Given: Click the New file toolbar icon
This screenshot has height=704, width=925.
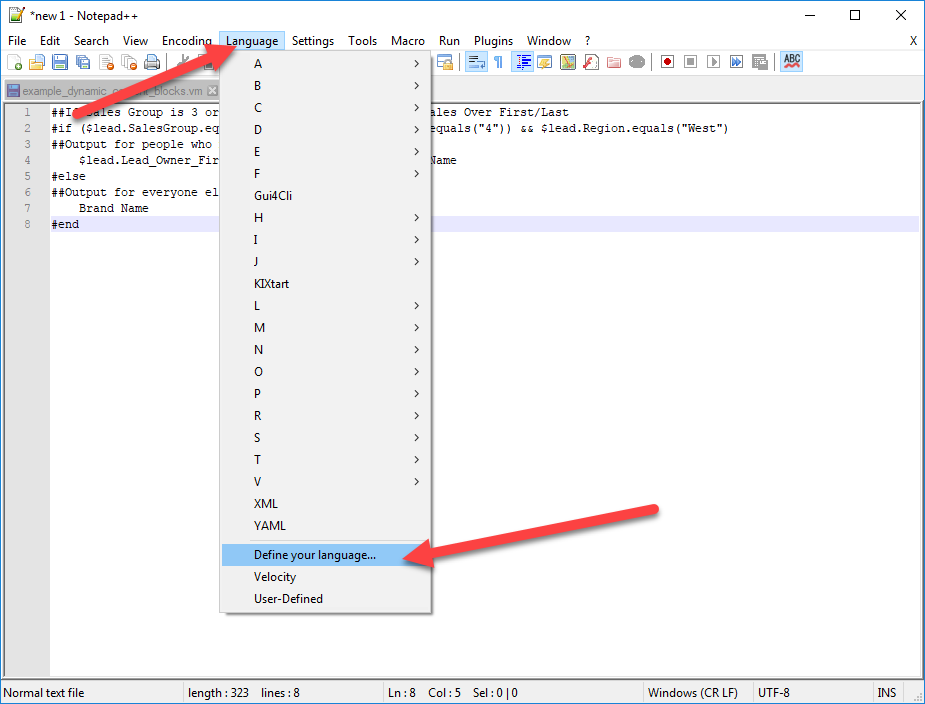Looking at the screenshot, I should [15, 62].
